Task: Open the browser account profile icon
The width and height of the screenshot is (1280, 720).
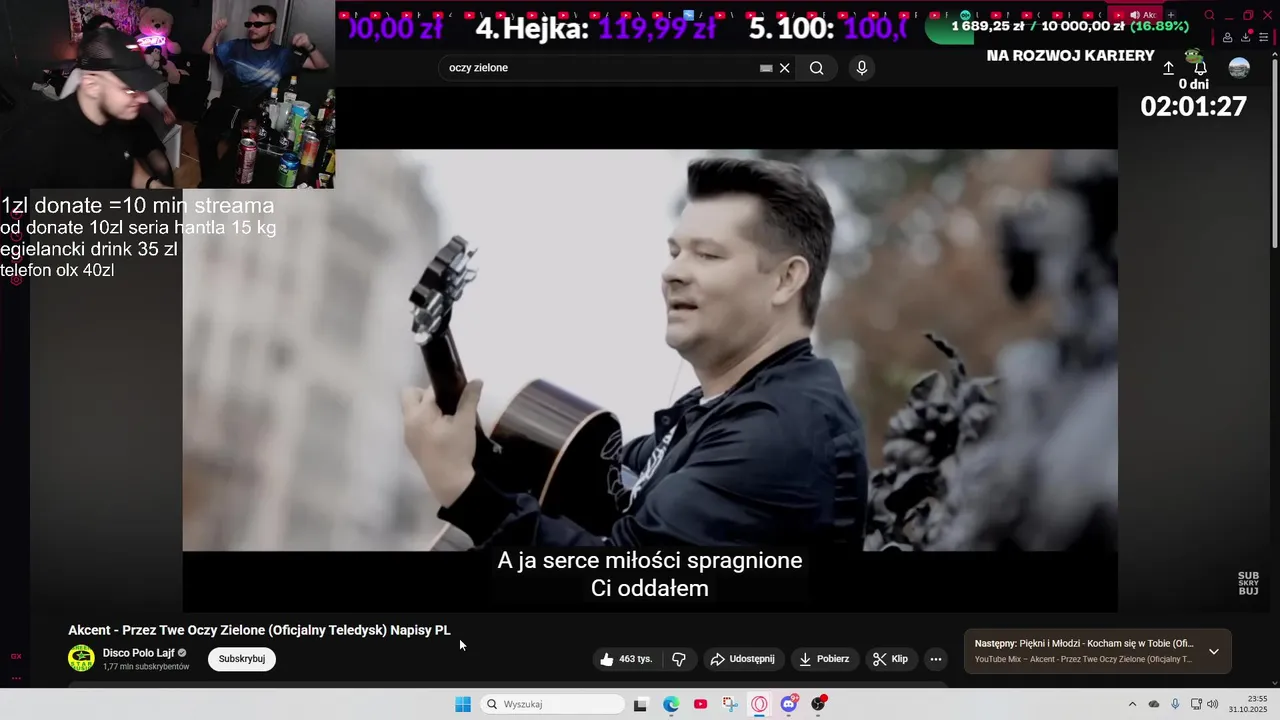Action: click(x=1227, y=38)
